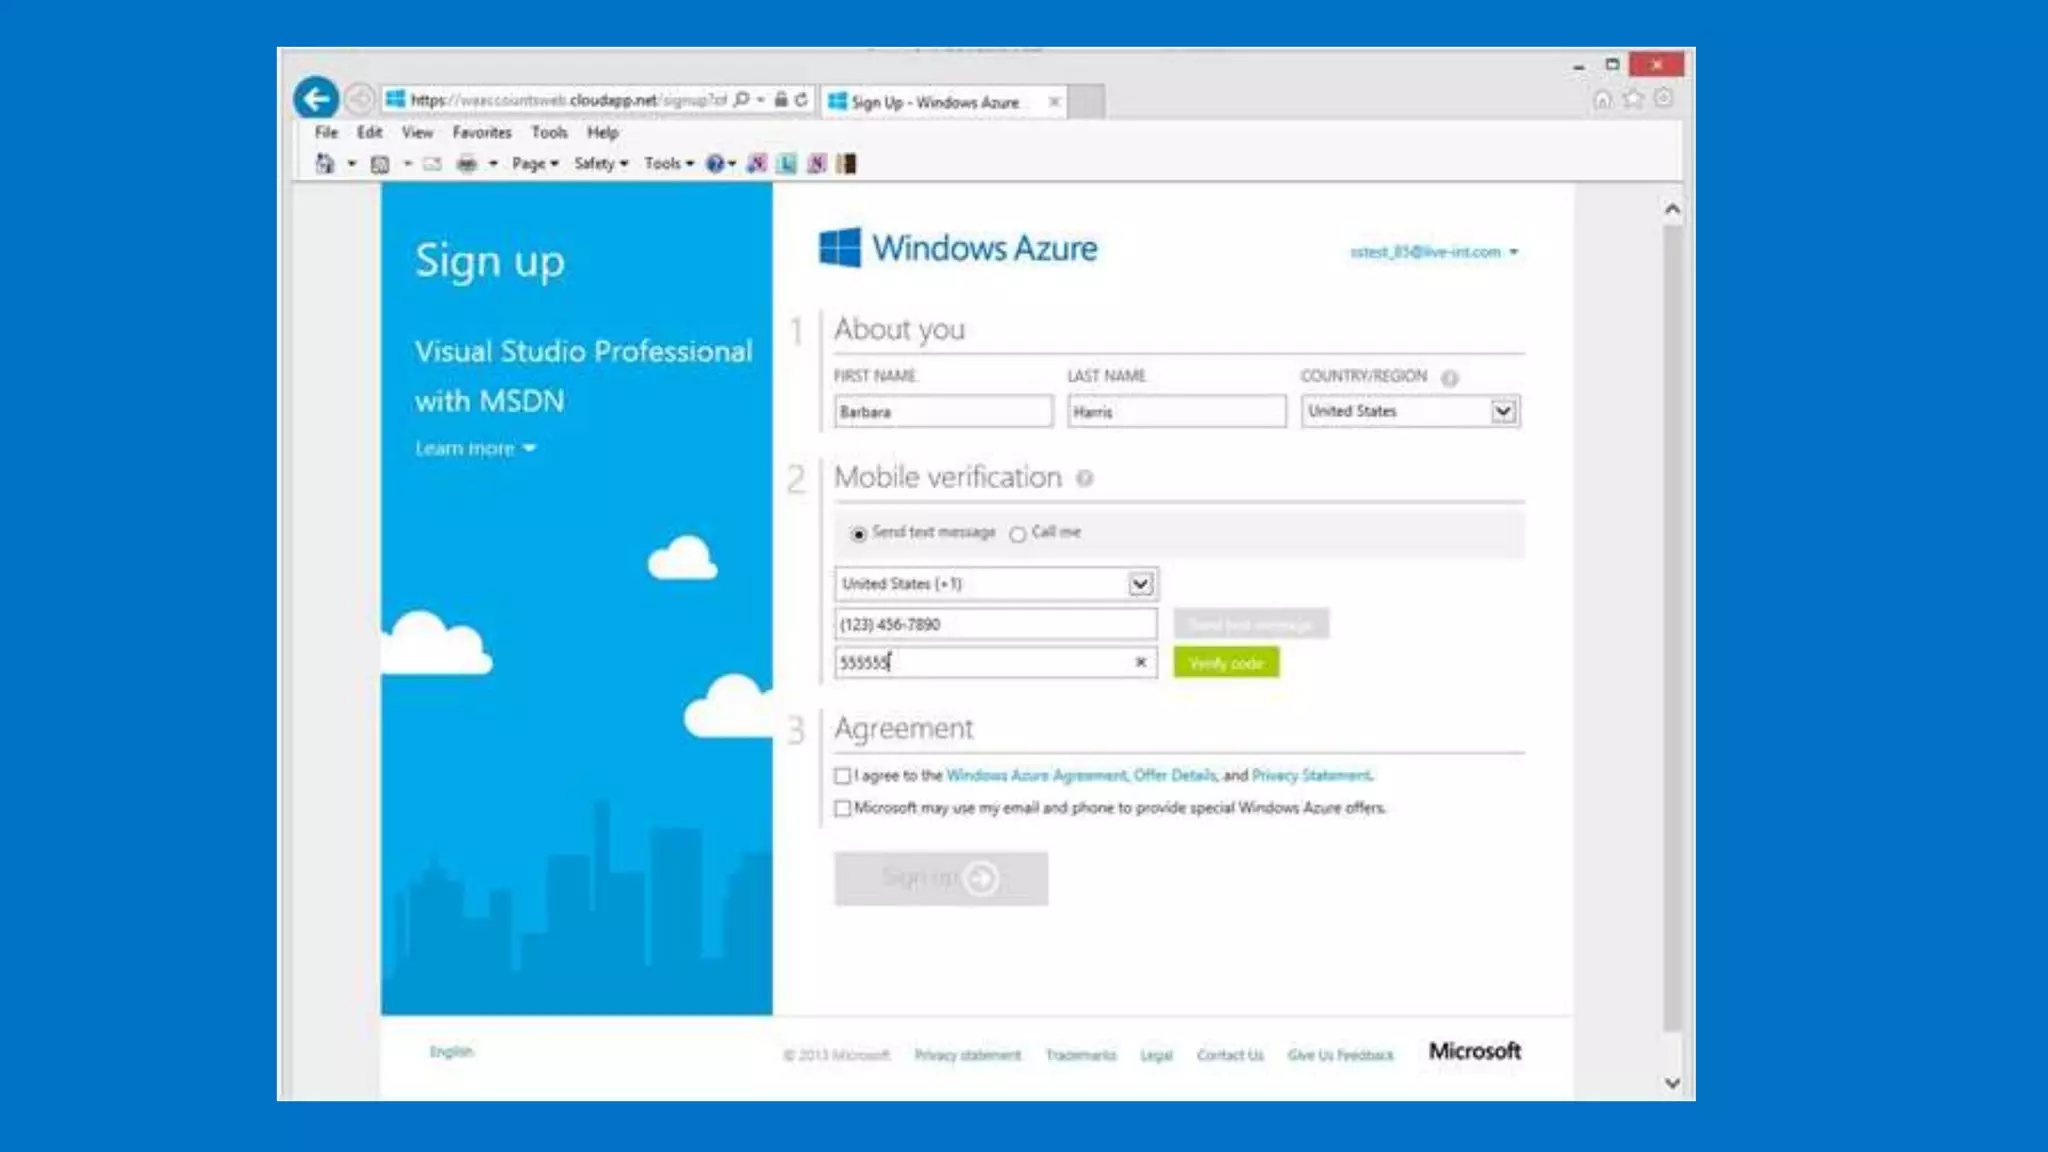Click the Print toolbar icon
The height and width of the screenshot is (1152, 2048).
[466, 164]
